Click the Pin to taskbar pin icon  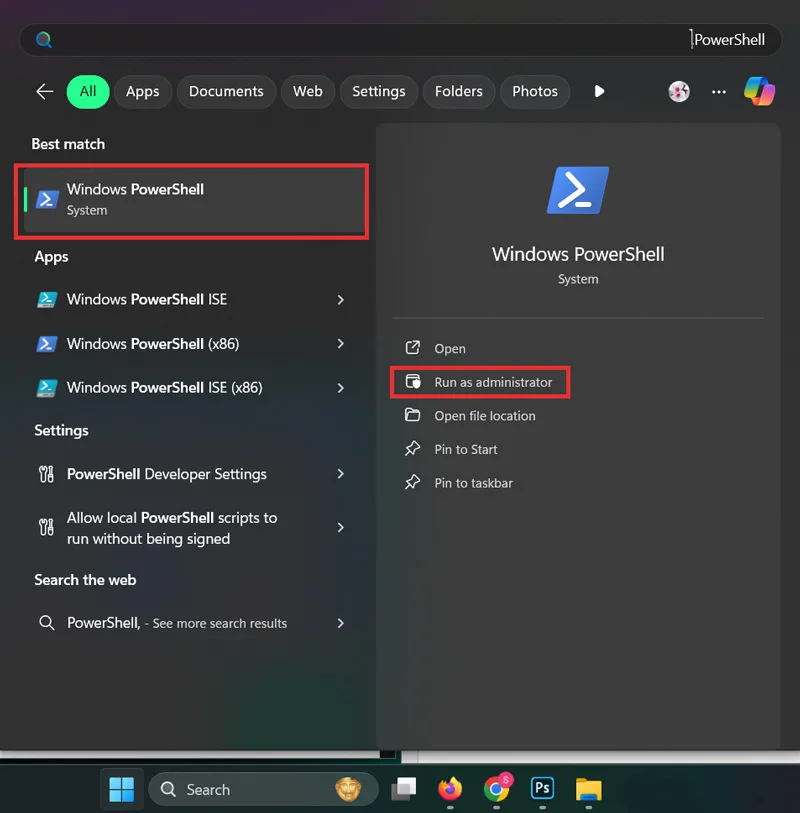pyautogui.click(x=413, y=482)
